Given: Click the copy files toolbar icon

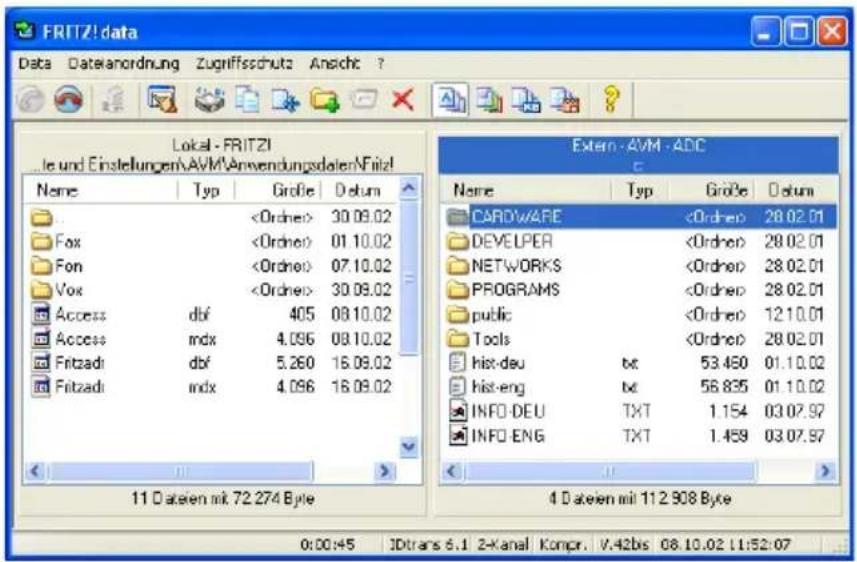Looking at the screenshot, I should point(248,100).
